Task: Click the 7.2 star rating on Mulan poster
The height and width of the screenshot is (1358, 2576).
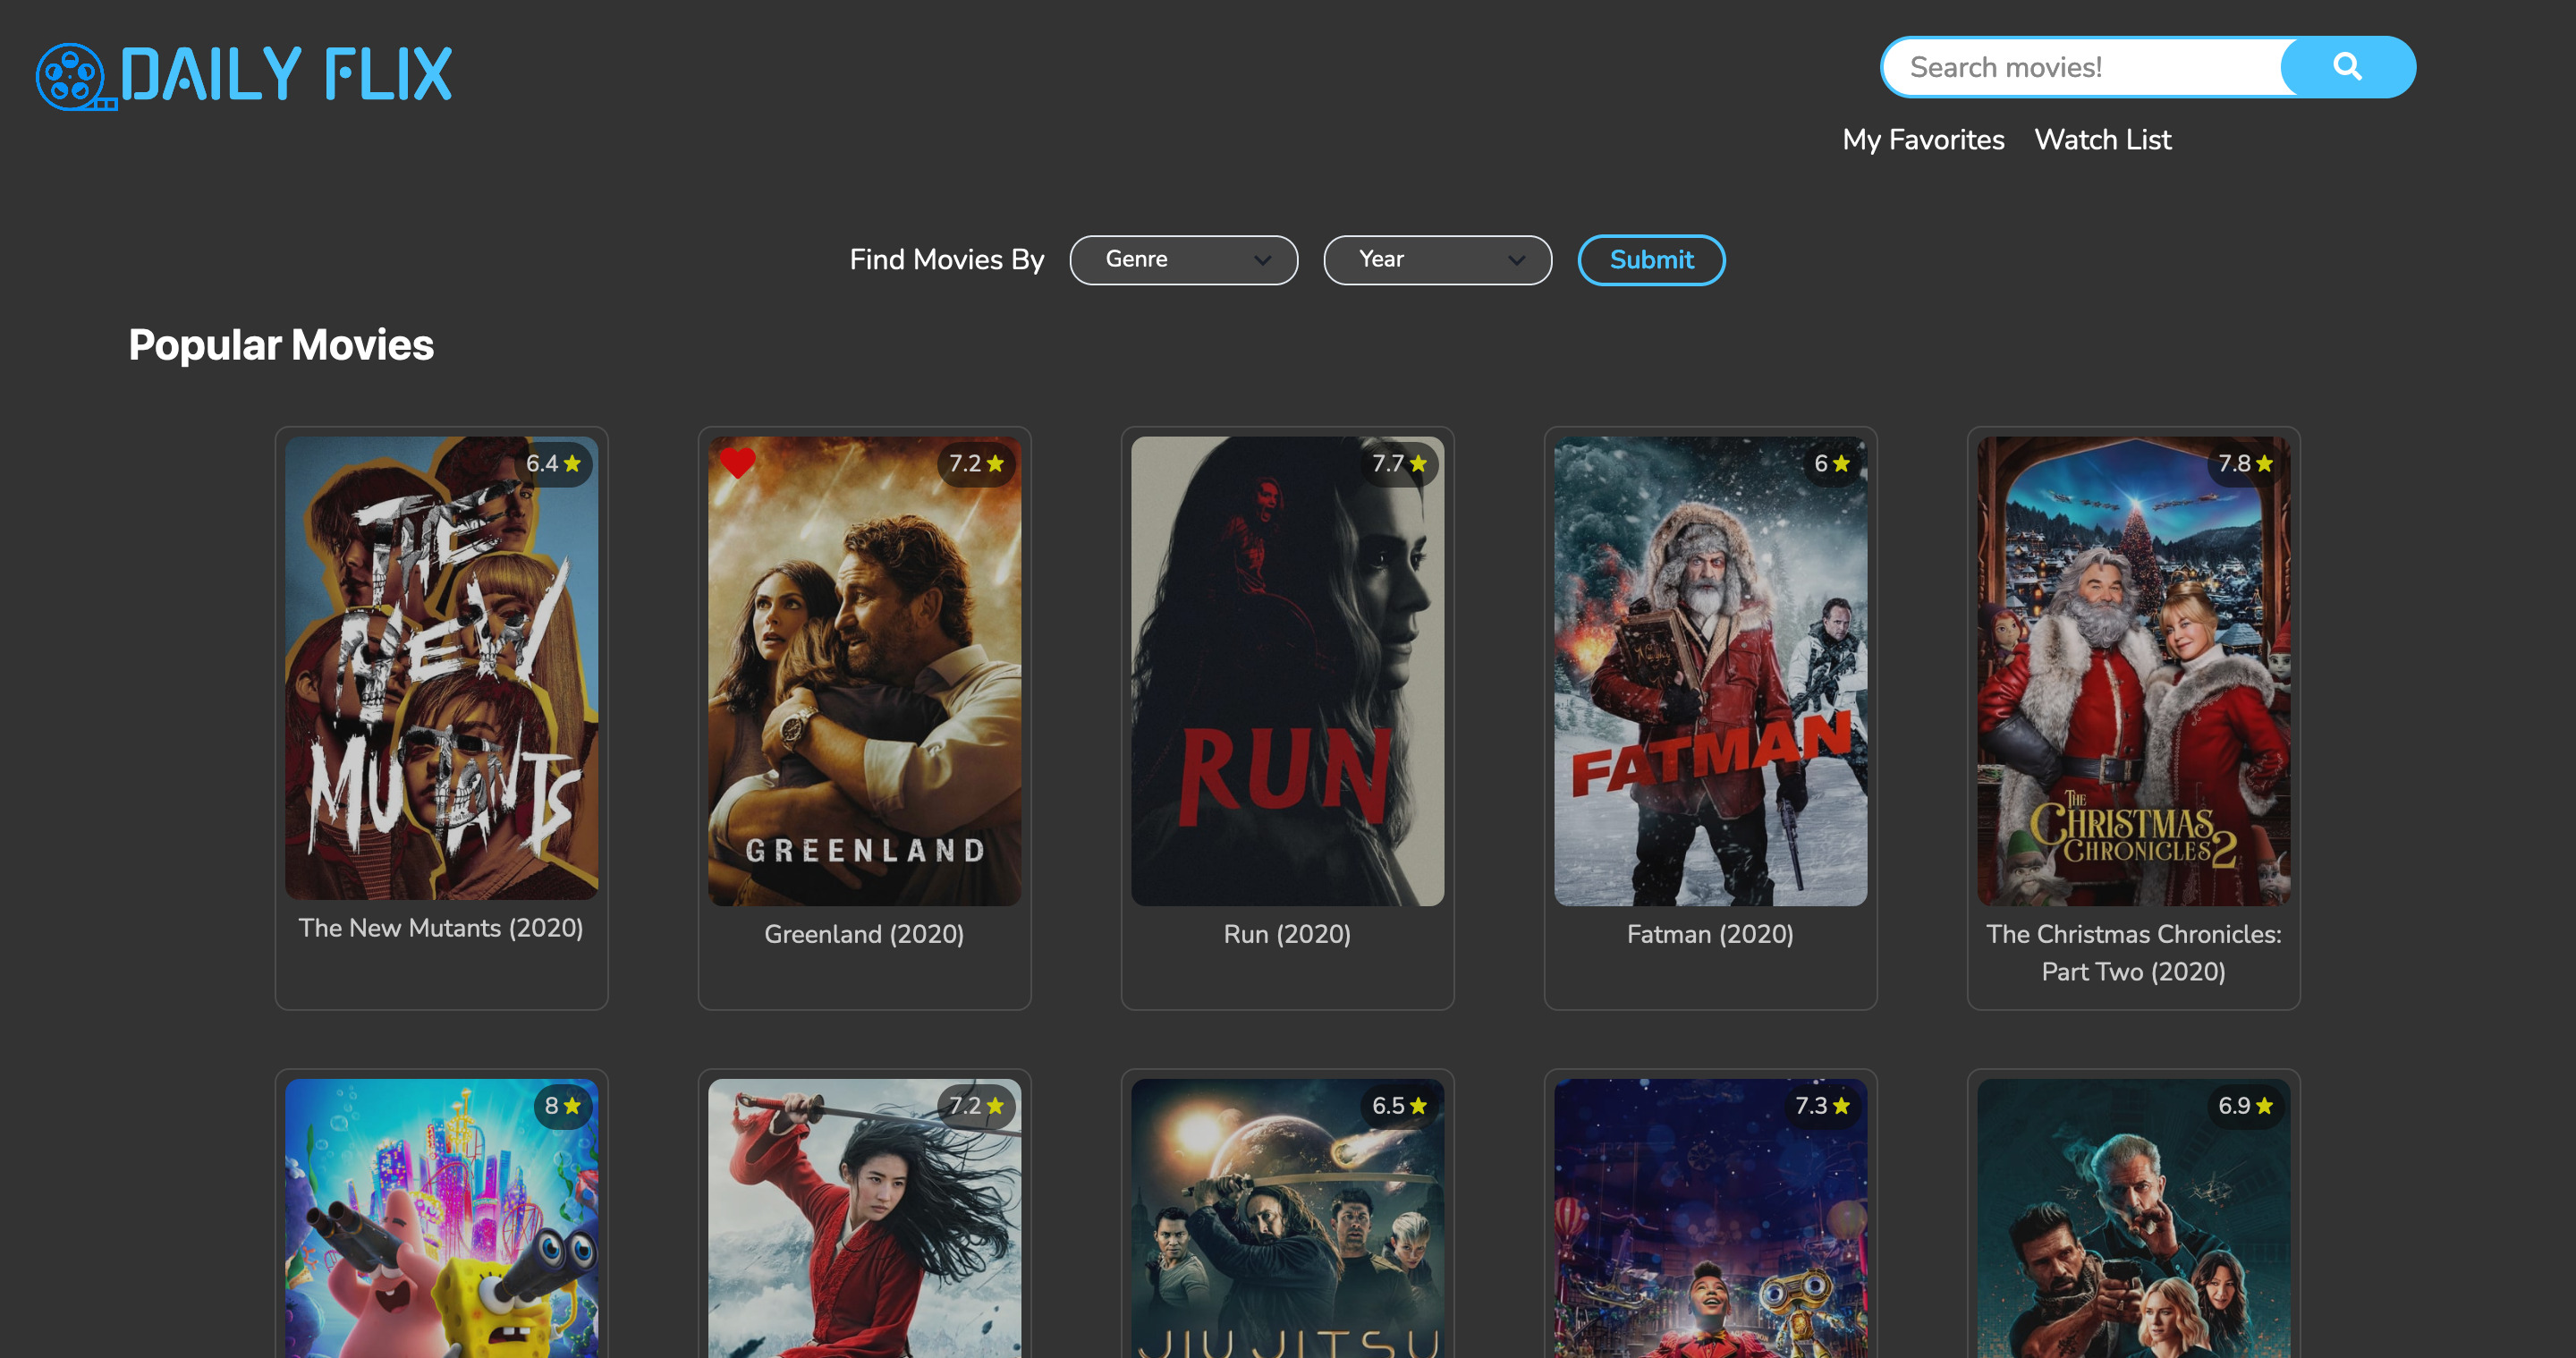Action: [976, 1106]
